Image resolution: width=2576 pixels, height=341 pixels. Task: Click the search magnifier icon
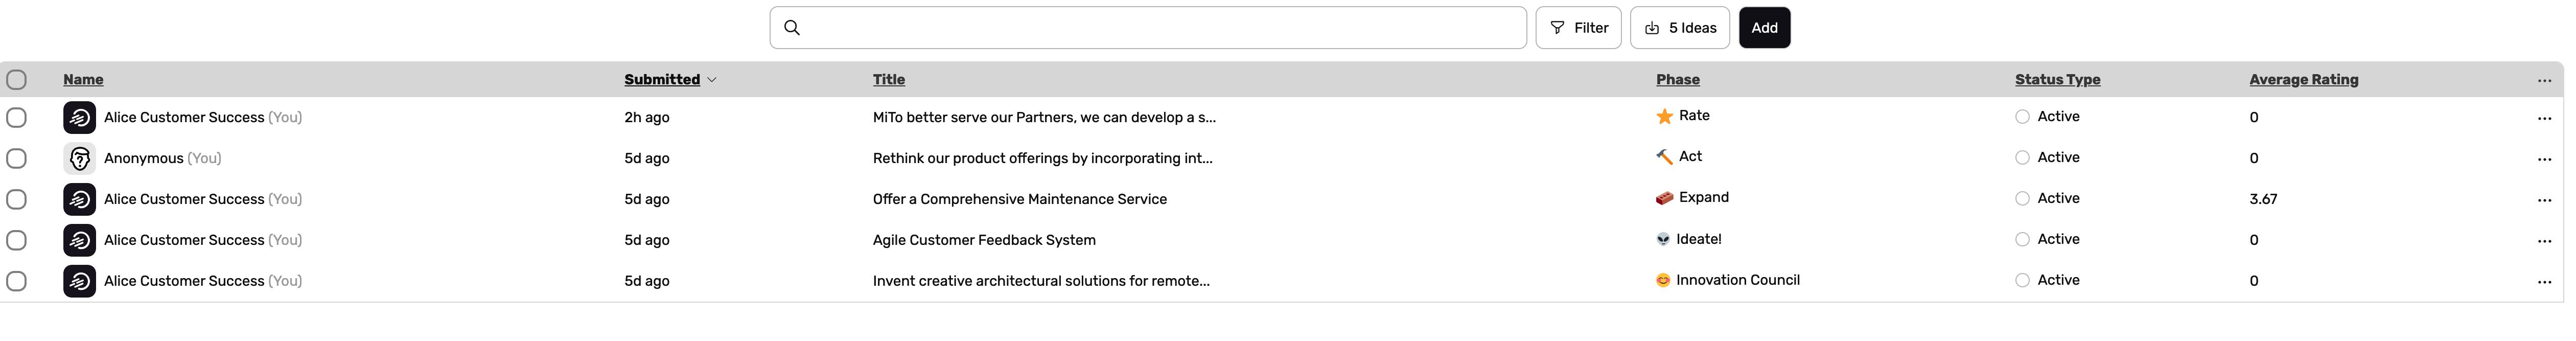click(791, 28)
